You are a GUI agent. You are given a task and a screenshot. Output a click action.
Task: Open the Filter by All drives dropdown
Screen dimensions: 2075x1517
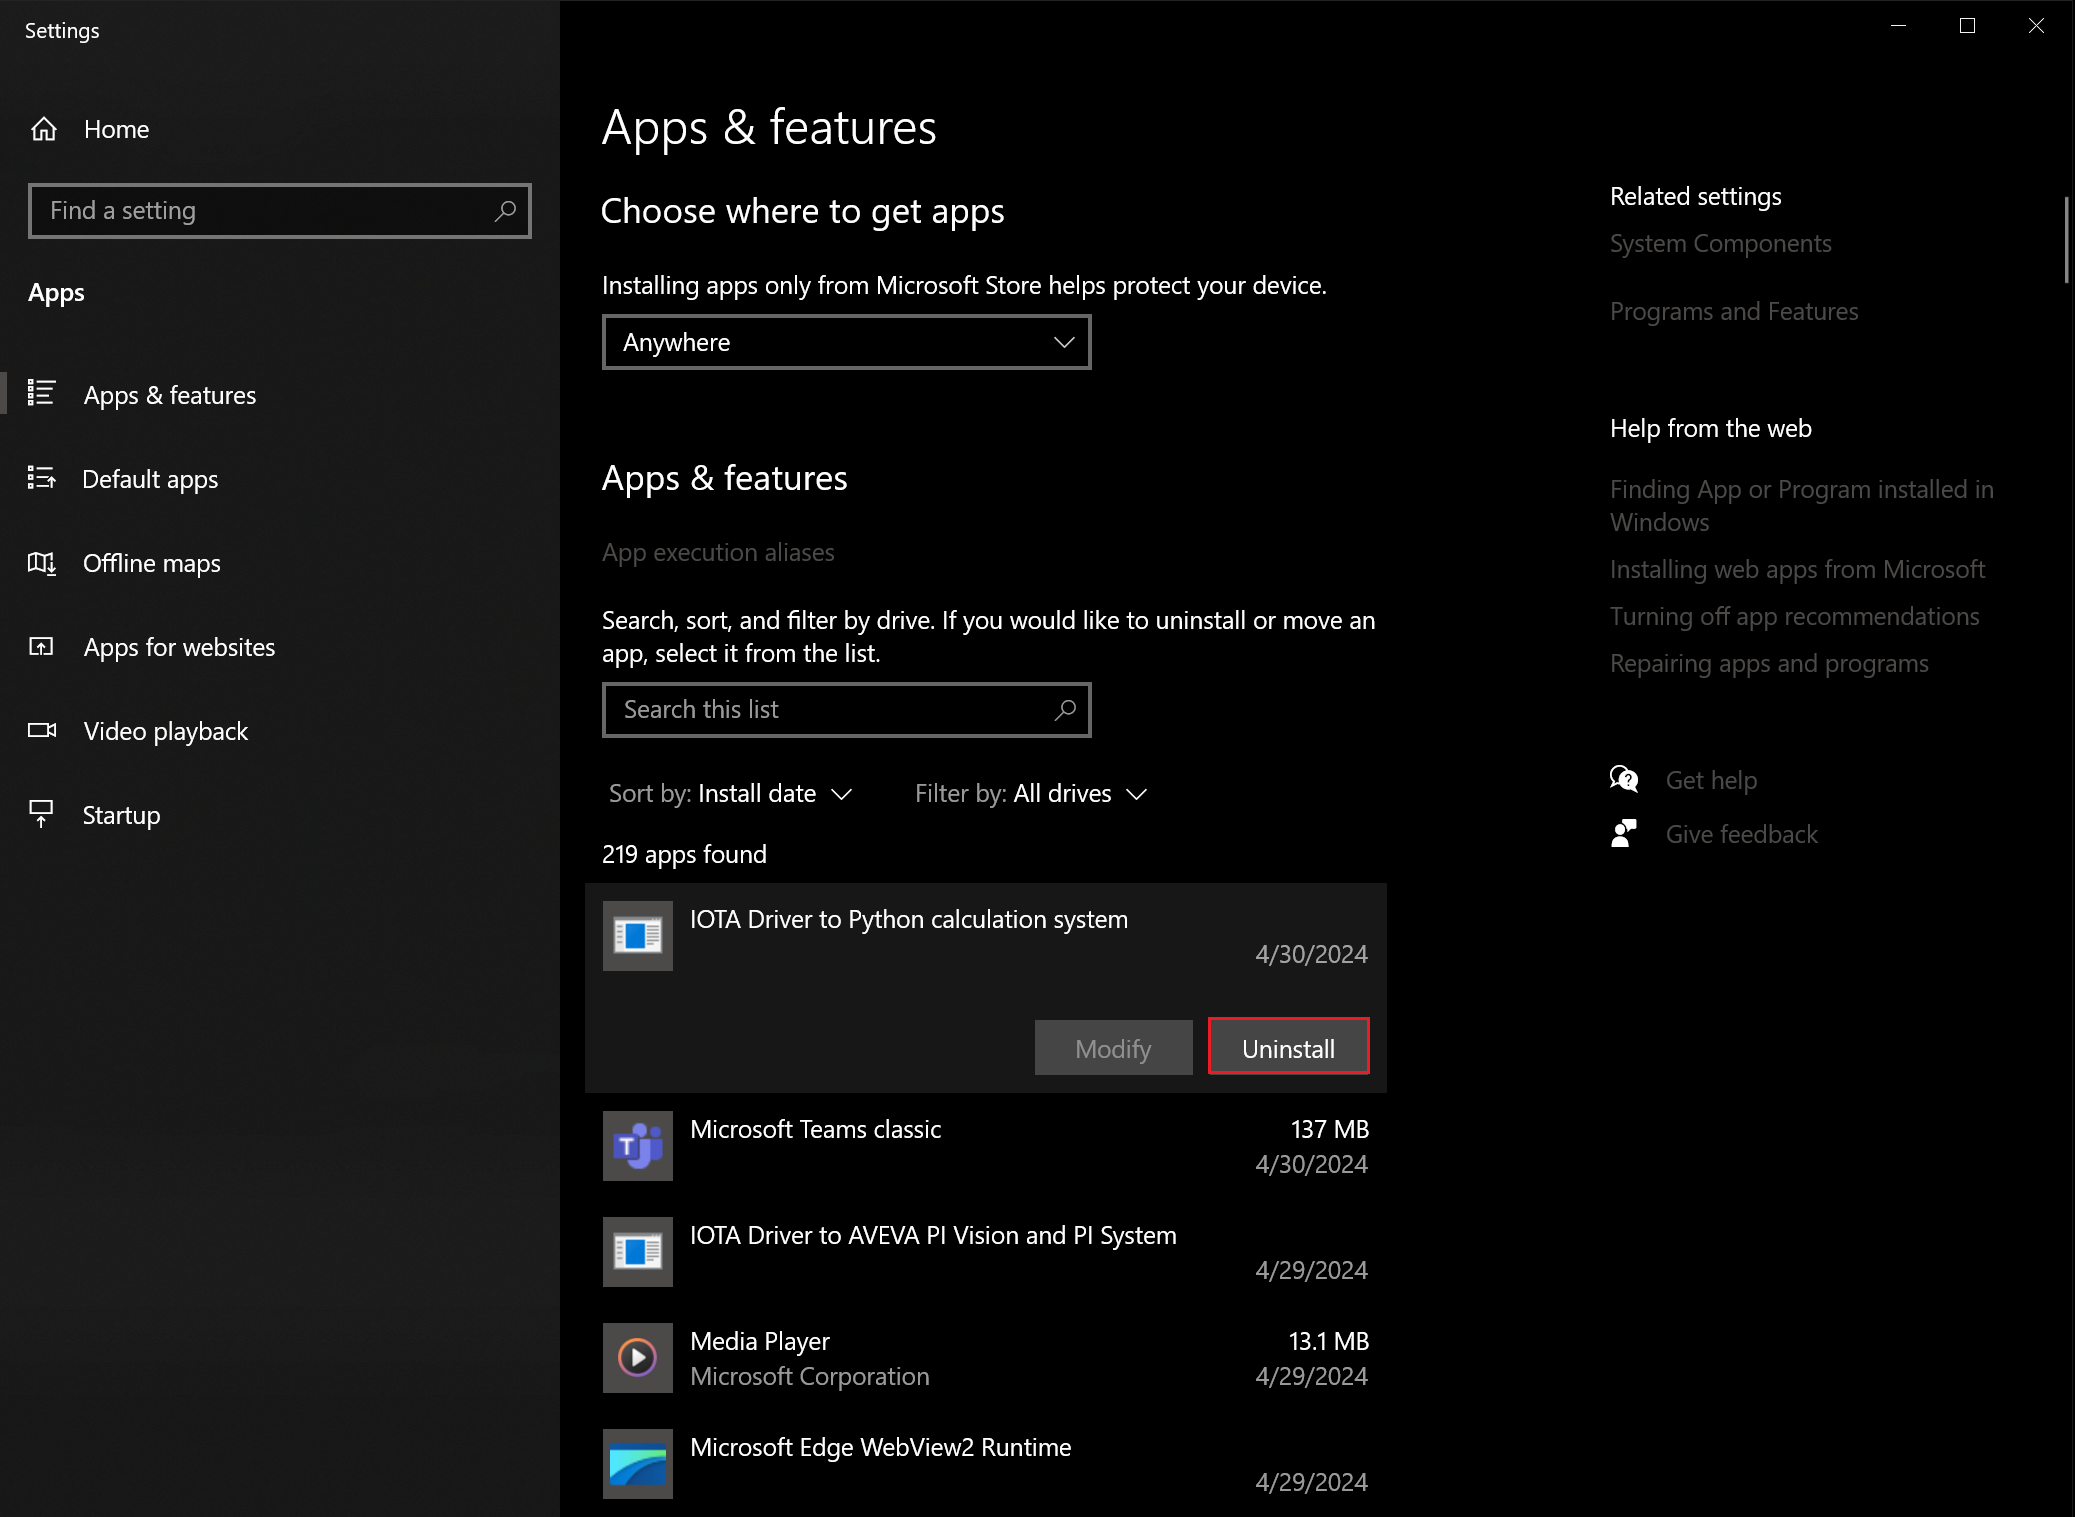(x=1031, y=793)
